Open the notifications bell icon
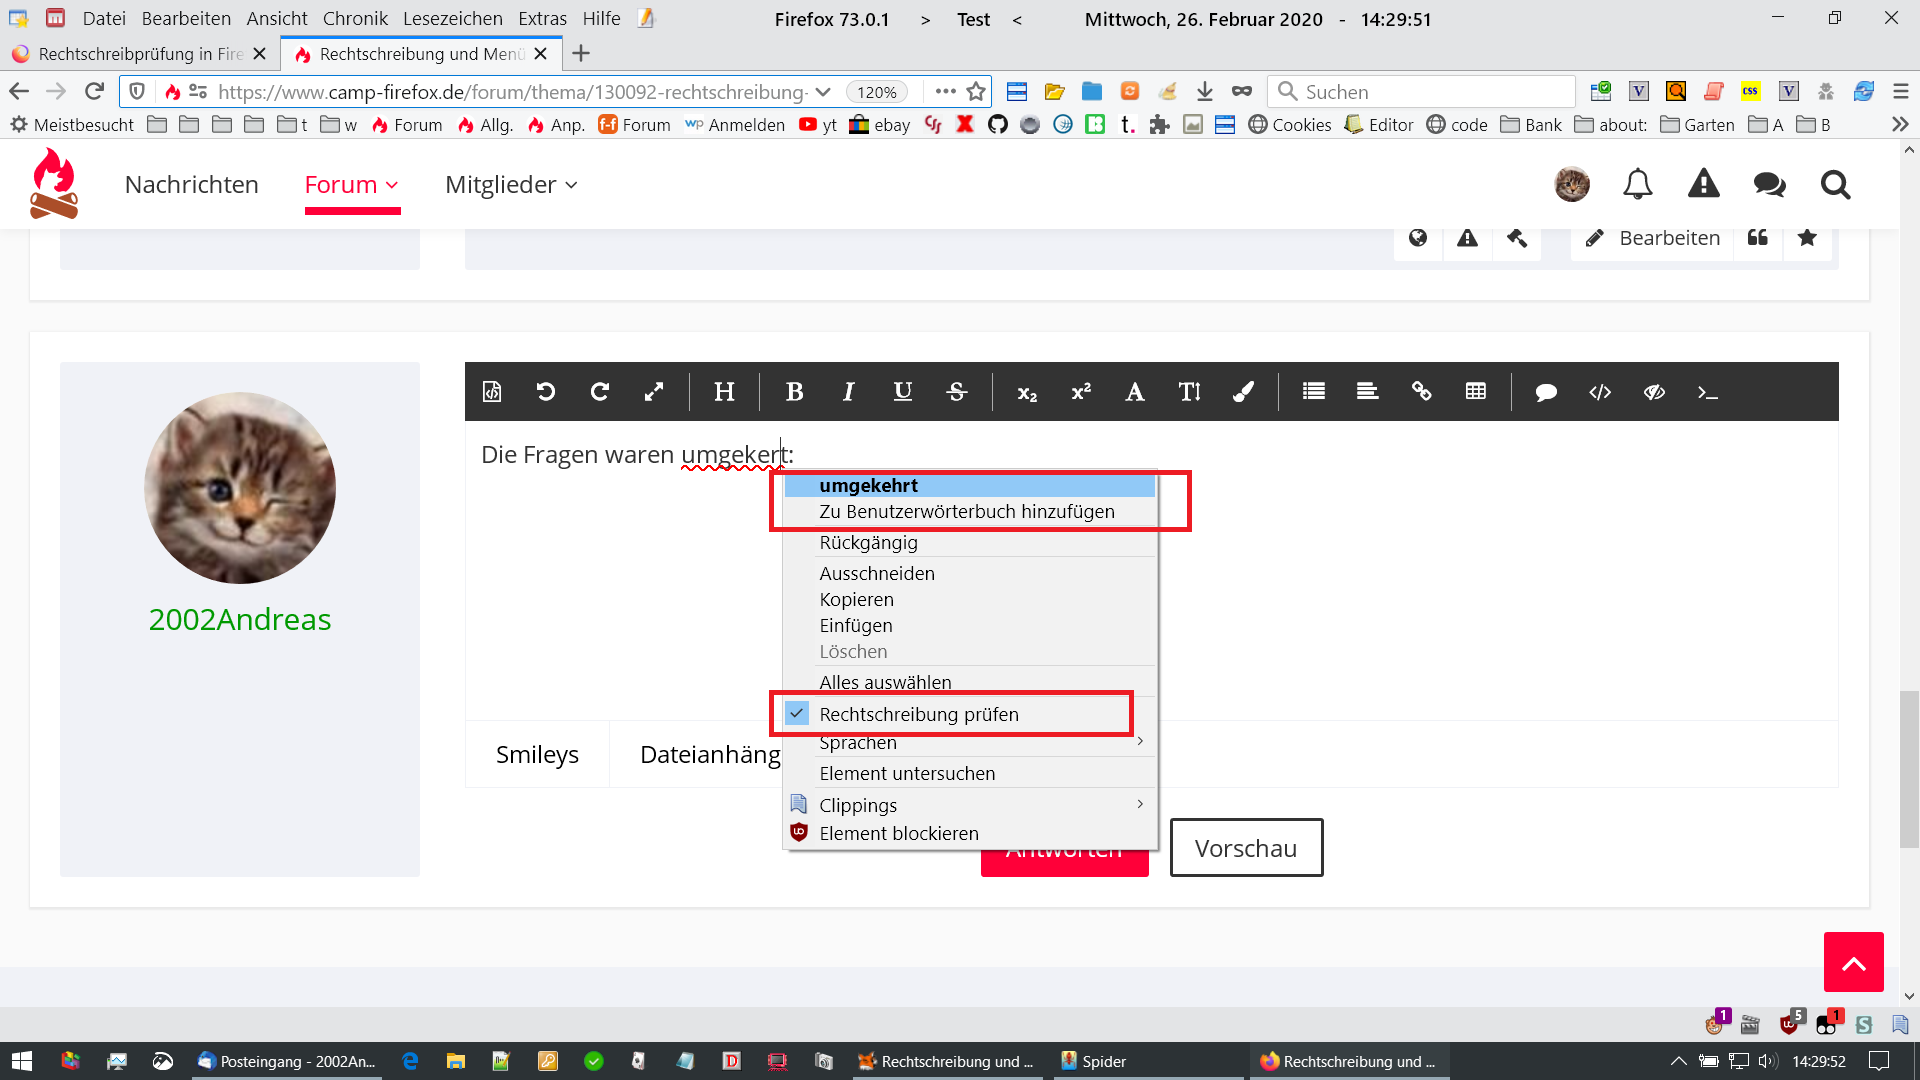The height and width of the screenshot is (1080, 1920). (1637, 185)
